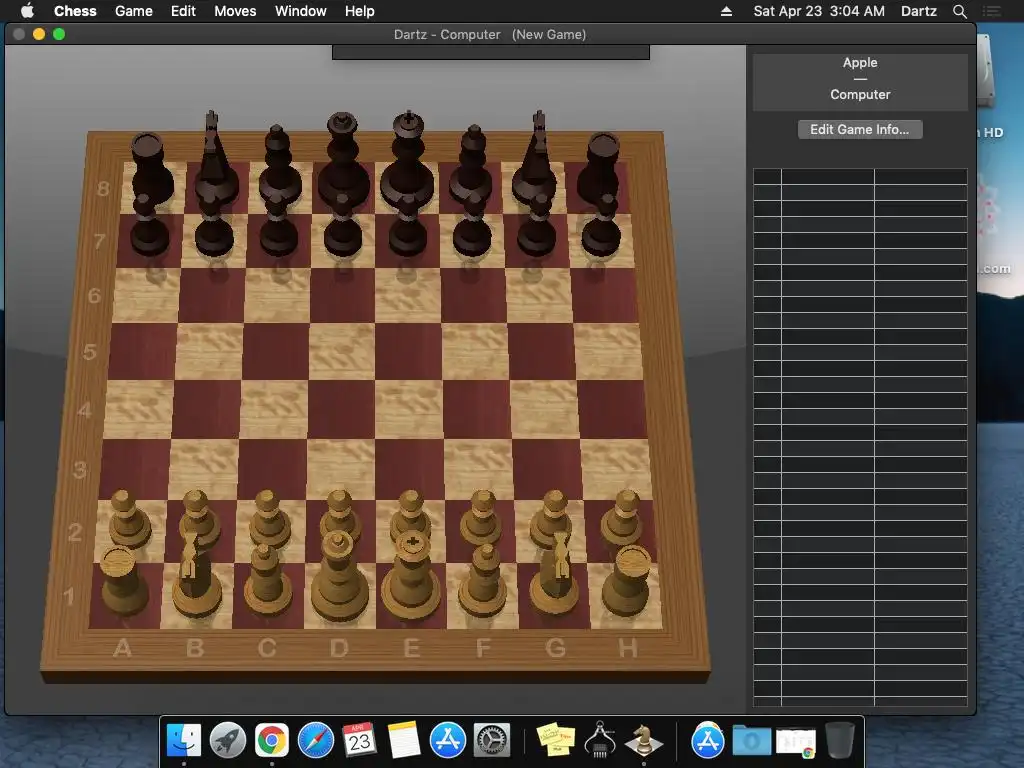Open Spotlight search in menu bar
Viewport: 1024px width, 768px height.
coord(959,11)
